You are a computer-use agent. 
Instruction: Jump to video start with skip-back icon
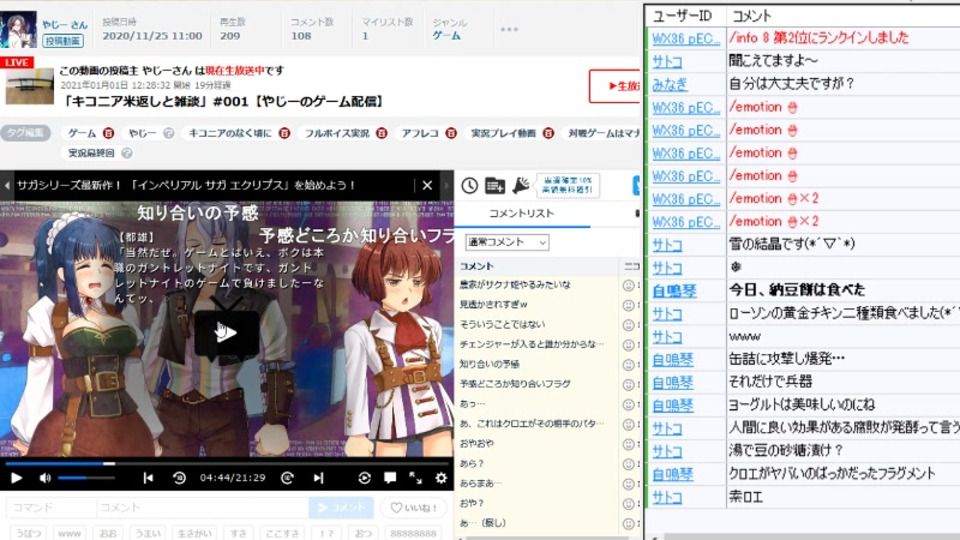point(148,478)
